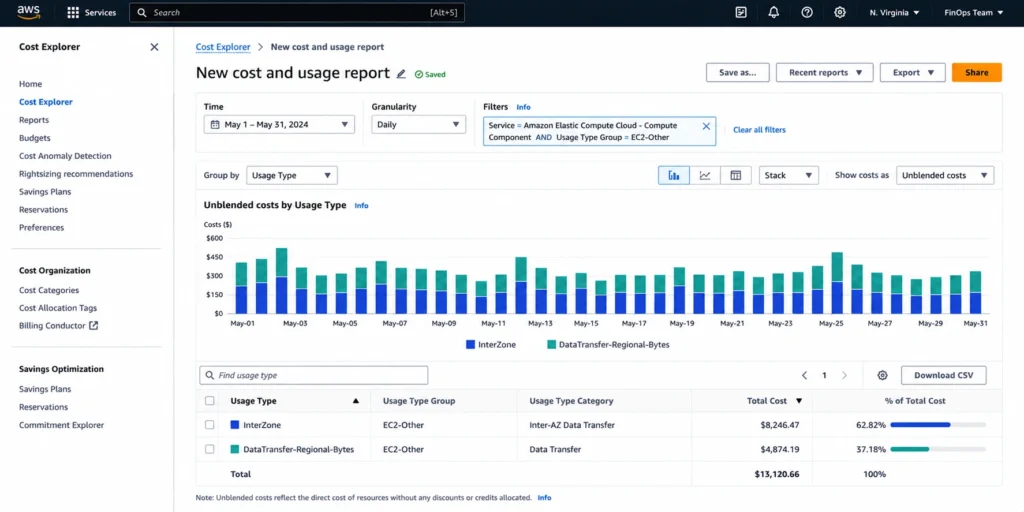Viewport: 1024px width, 512px height.
Task: Click DataTransfer-Regional-Bytes legend swatch
Action: tap(552, 344)
